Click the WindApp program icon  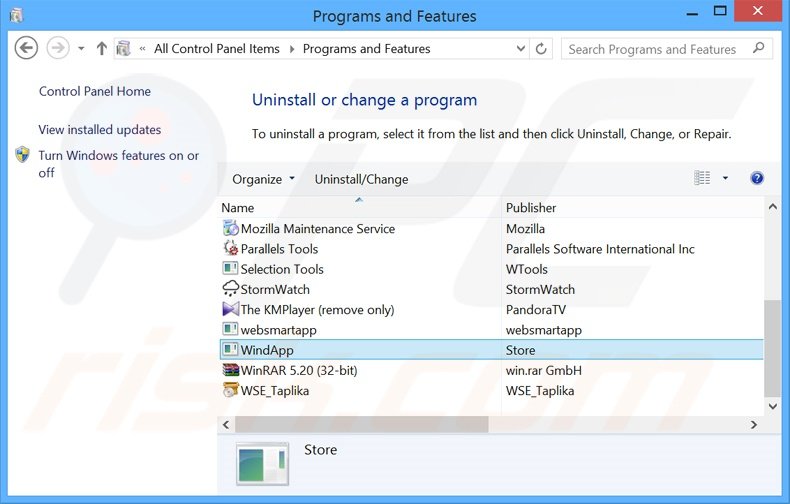(x=230, y=349)
